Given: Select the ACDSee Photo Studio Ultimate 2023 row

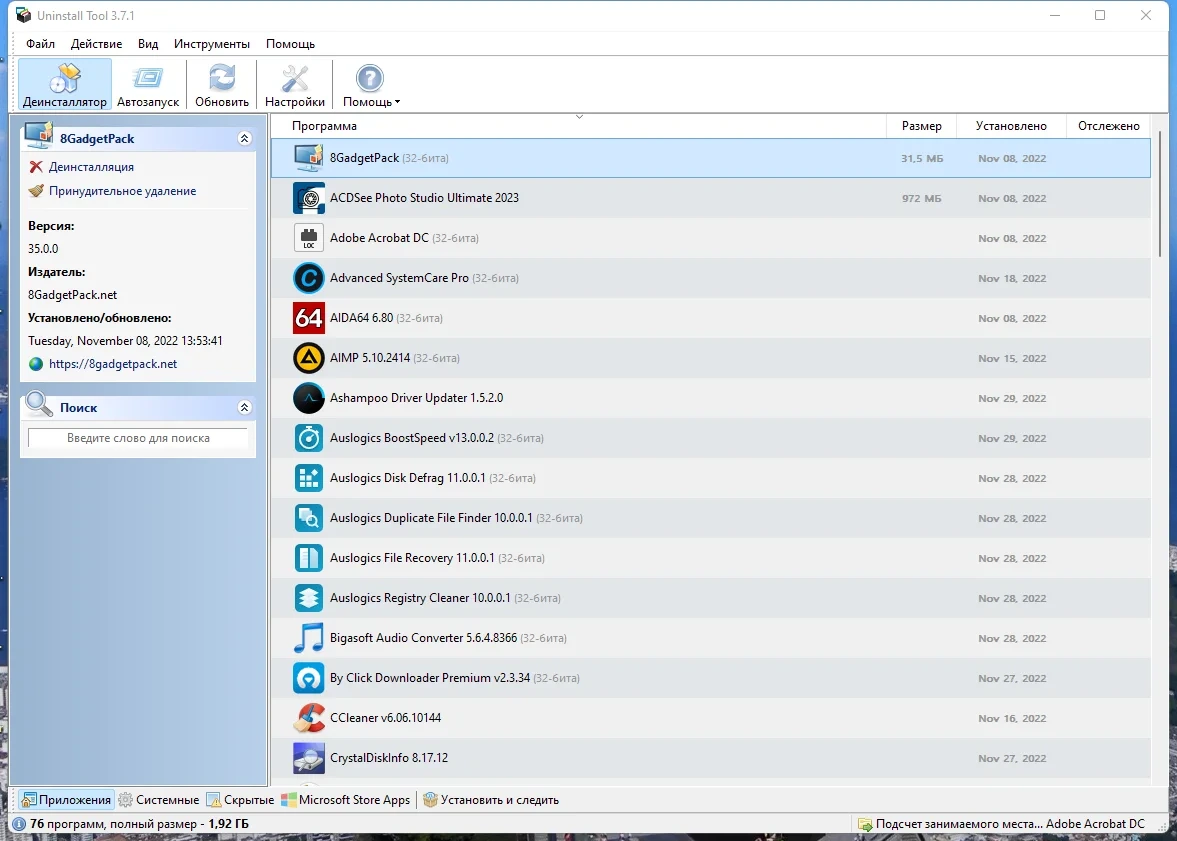Looking at the screenshot, I should 710,197.
